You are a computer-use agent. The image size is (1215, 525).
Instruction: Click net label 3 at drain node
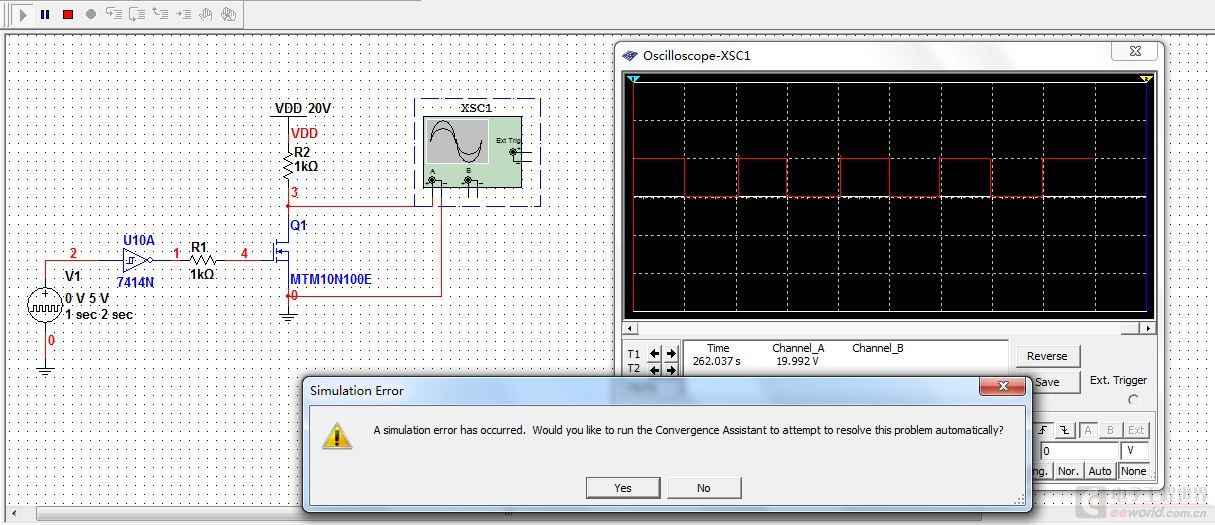[294, 192]
